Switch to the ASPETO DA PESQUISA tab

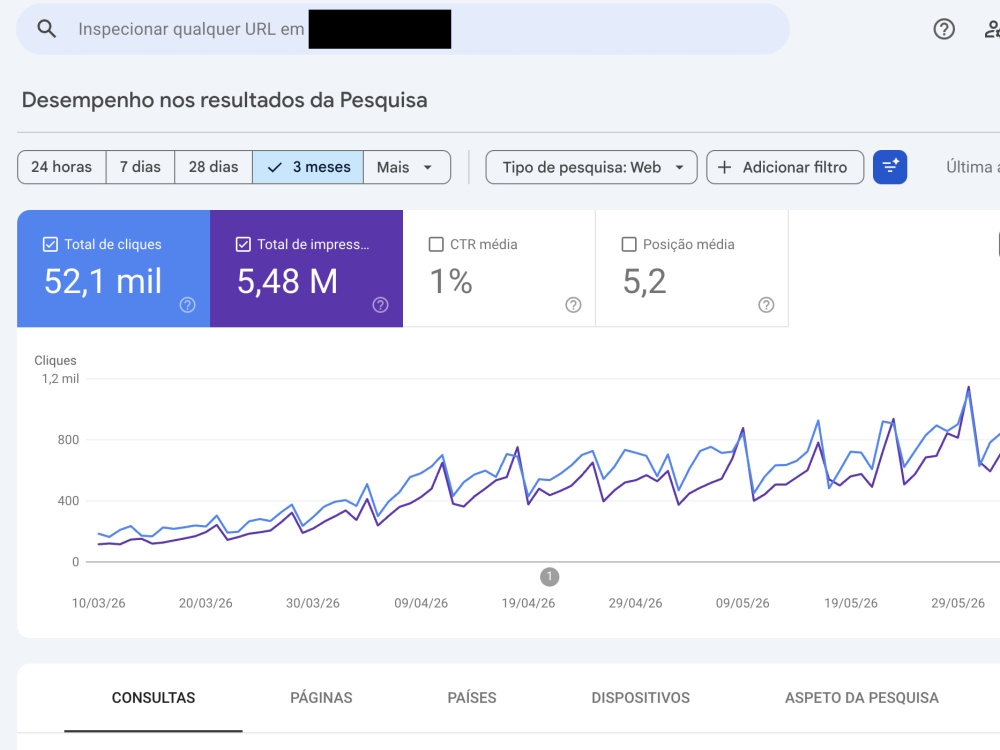click(x=862, y=698)
